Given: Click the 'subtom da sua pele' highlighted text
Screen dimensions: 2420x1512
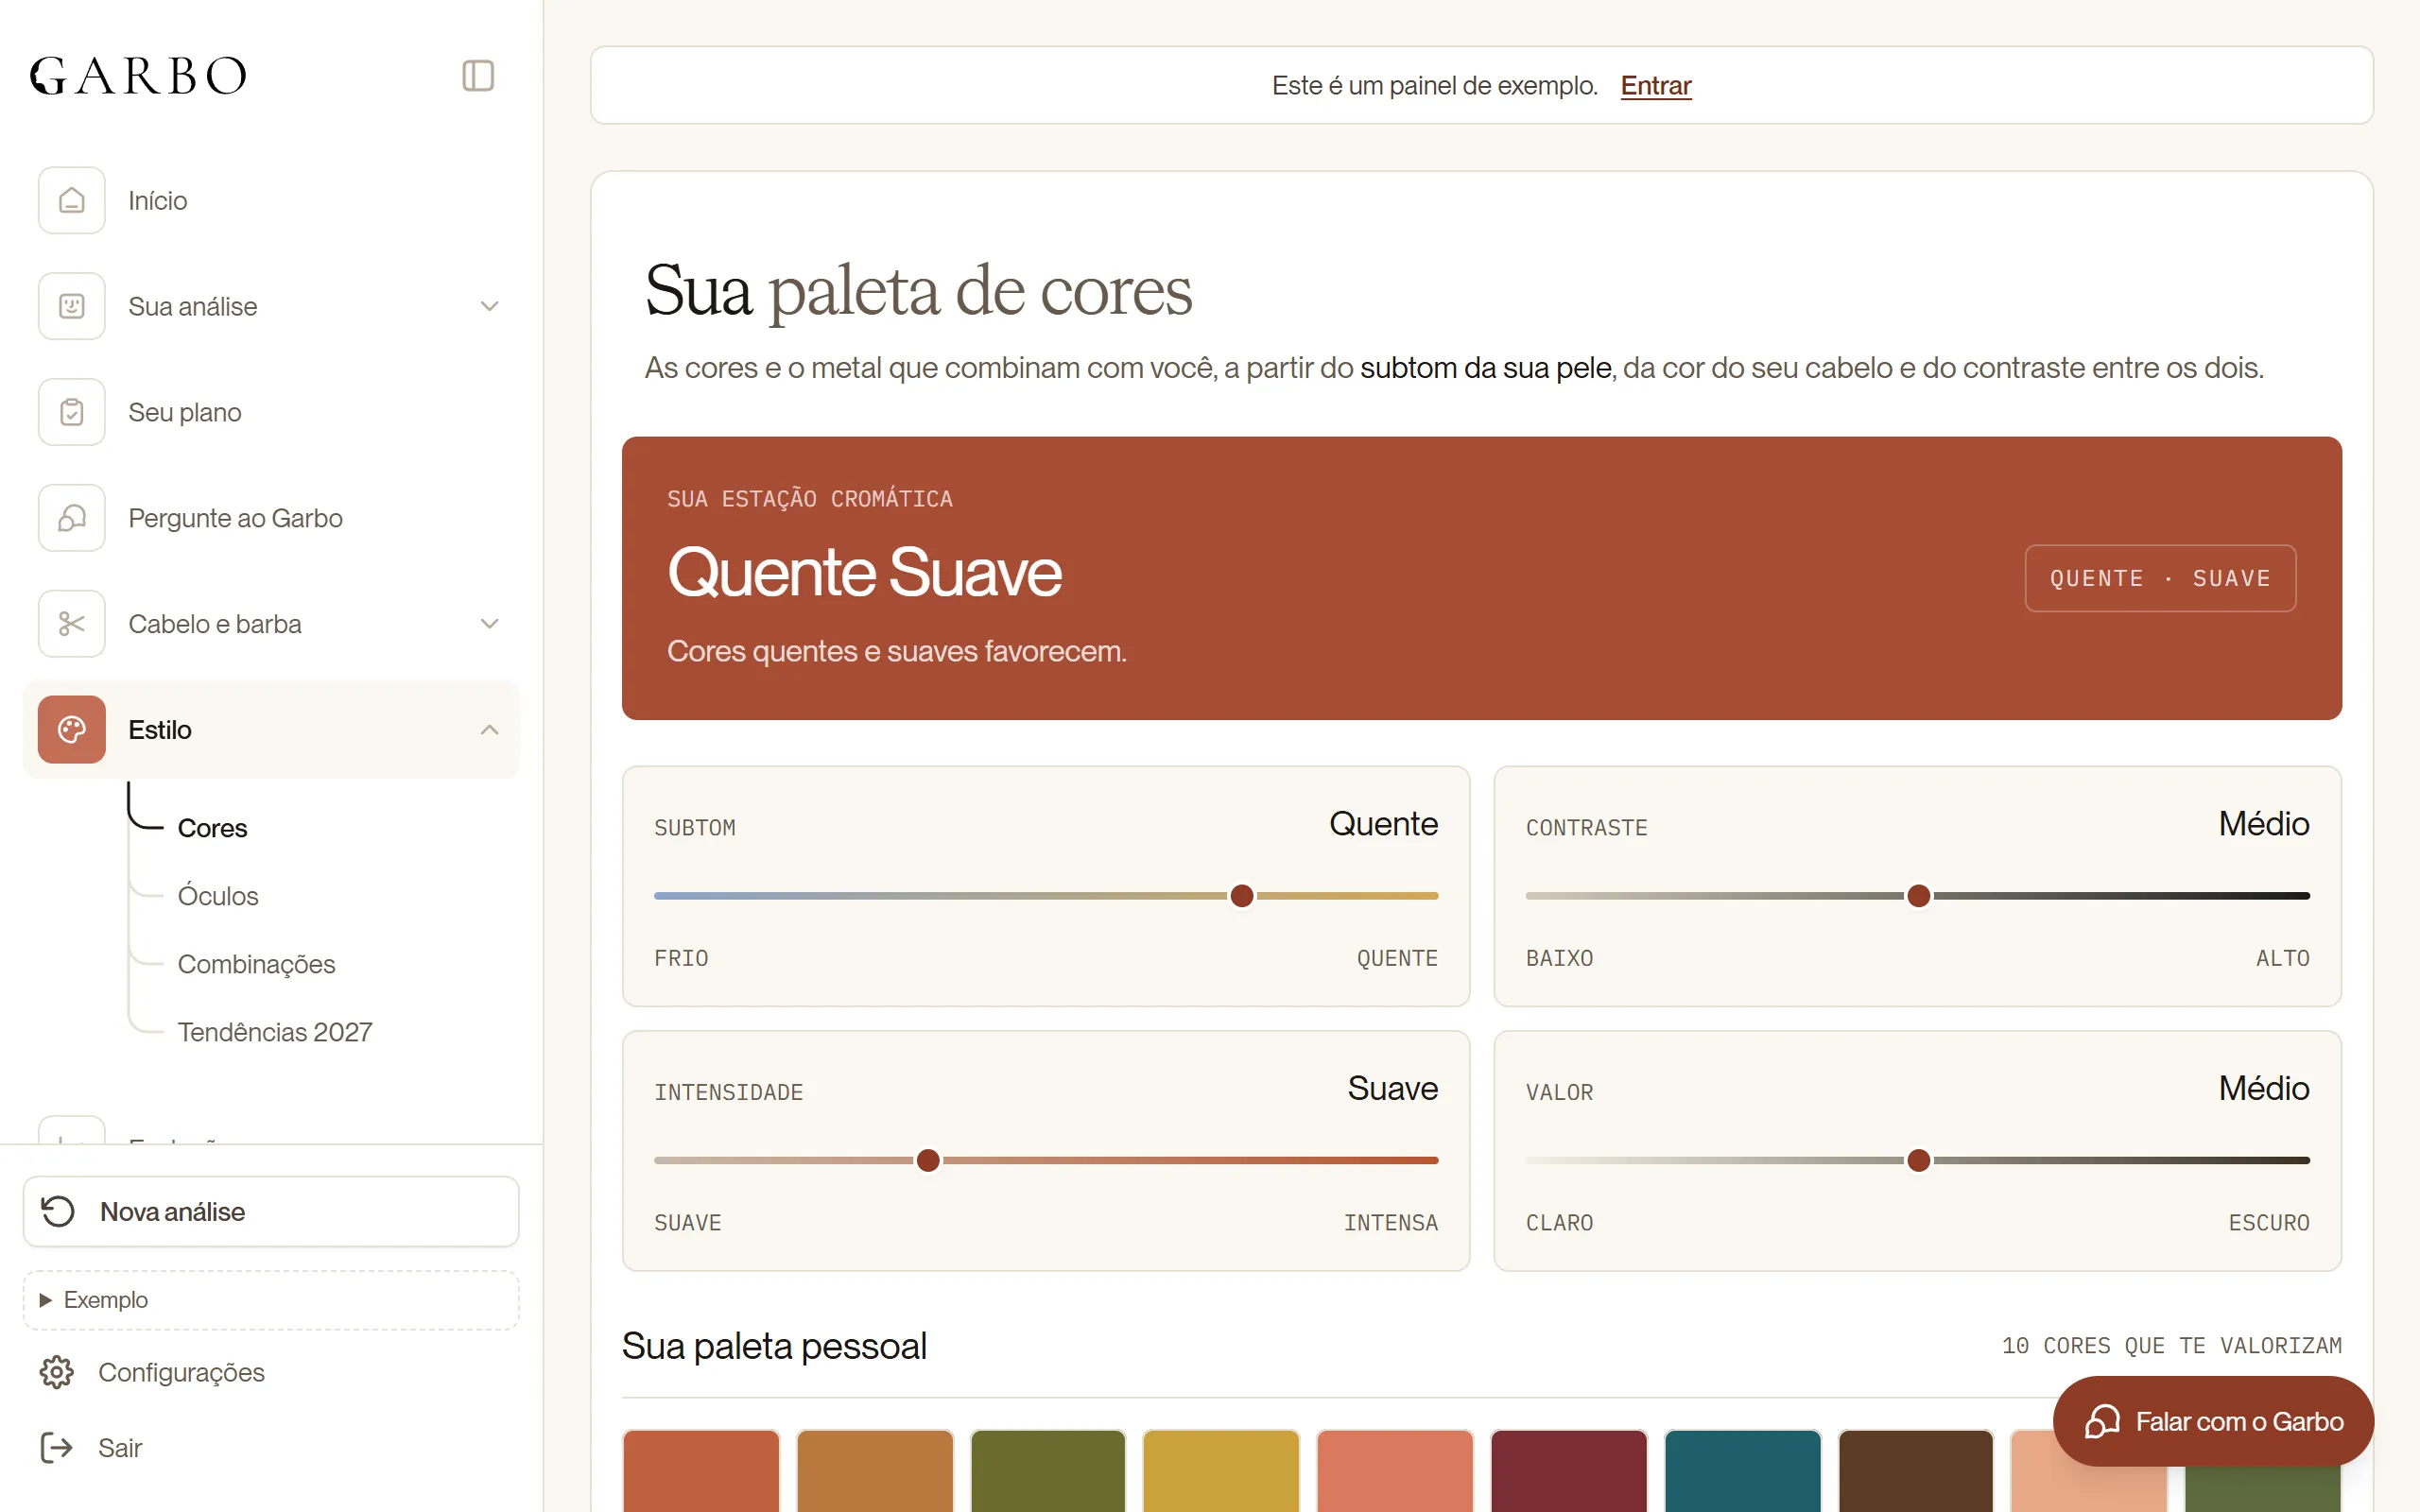Looking at the screenshot, I should [x=1485, y=368].
